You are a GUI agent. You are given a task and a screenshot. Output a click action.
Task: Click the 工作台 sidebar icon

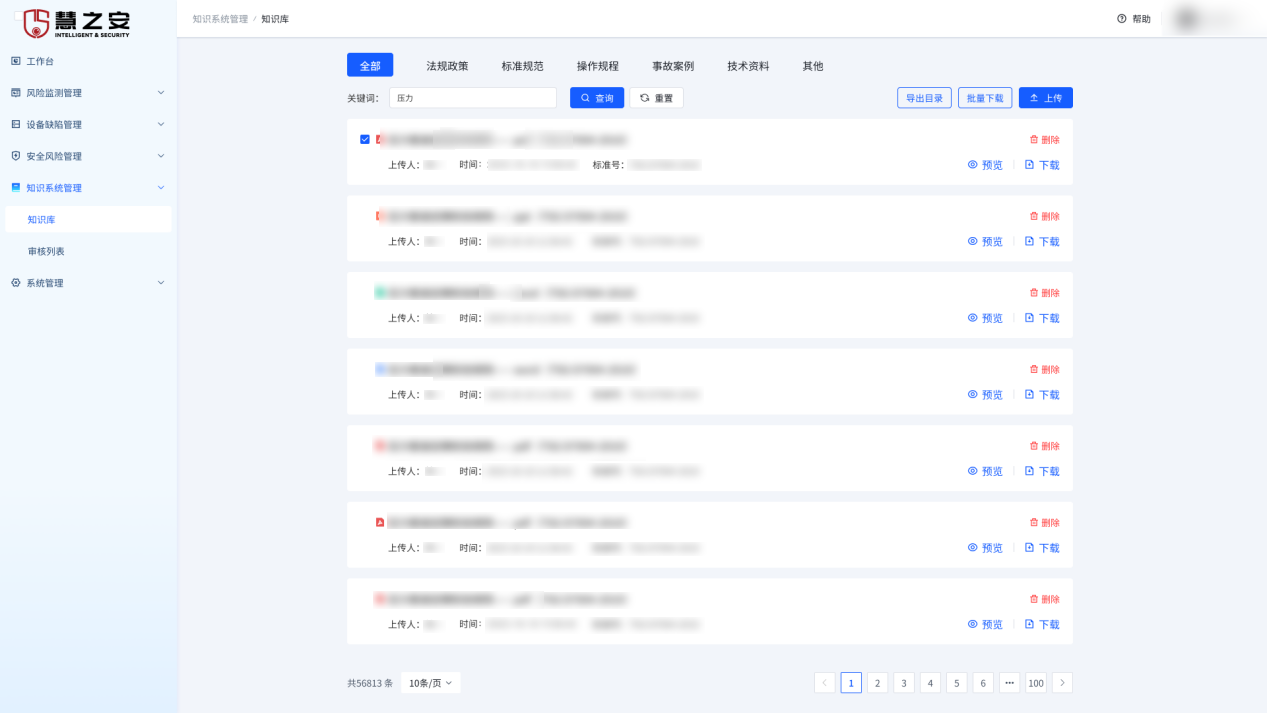[15, 61]
